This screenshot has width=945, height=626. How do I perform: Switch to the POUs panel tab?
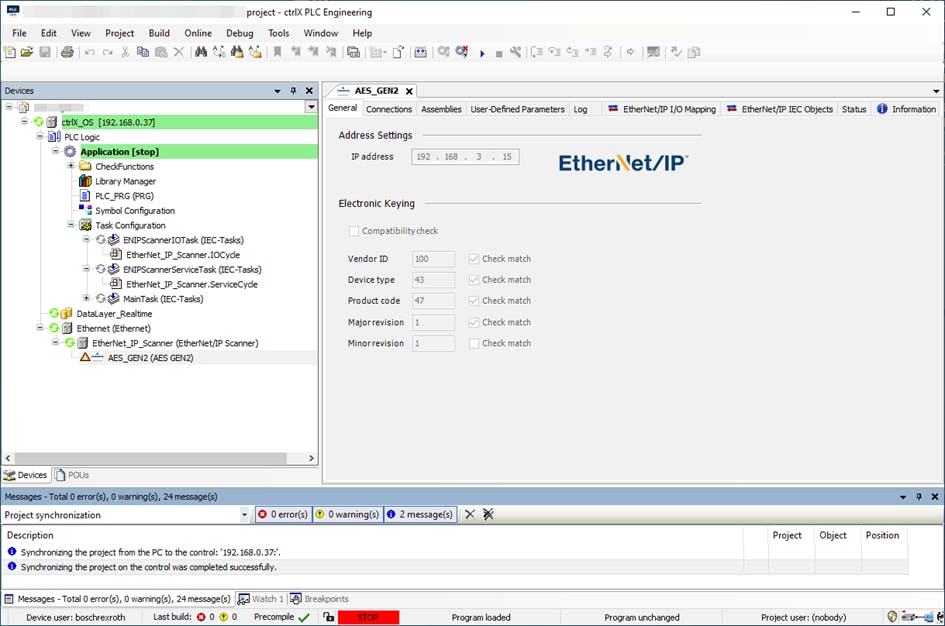75,475
